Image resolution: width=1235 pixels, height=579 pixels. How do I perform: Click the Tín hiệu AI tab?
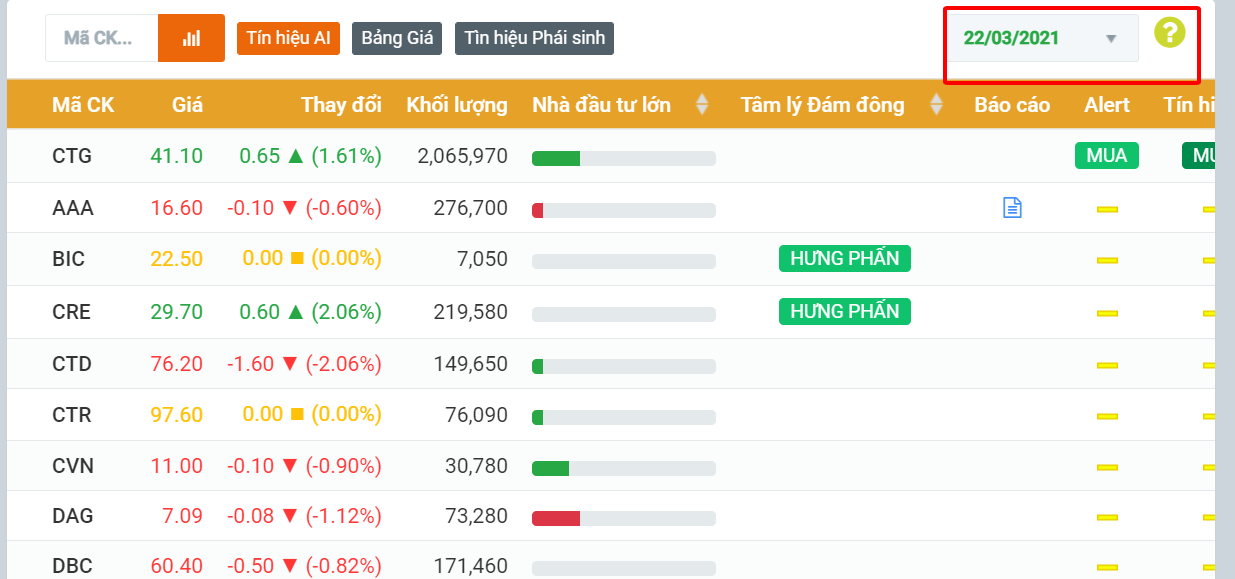click(288, 38)
